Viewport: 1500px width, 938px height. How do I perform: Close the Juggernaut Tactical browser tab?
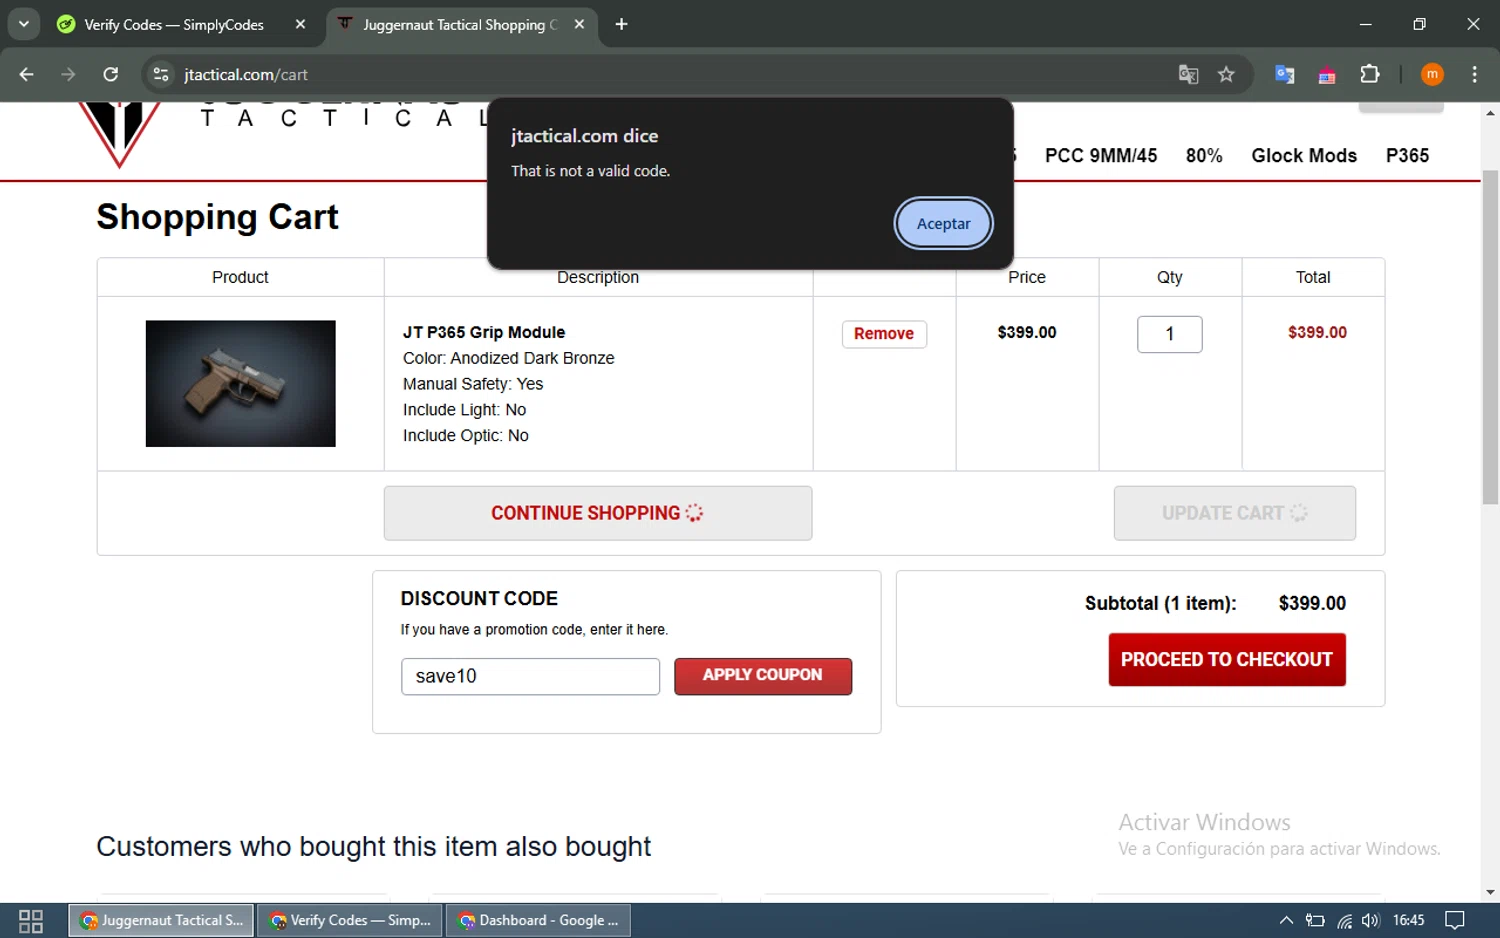[579, 24]
